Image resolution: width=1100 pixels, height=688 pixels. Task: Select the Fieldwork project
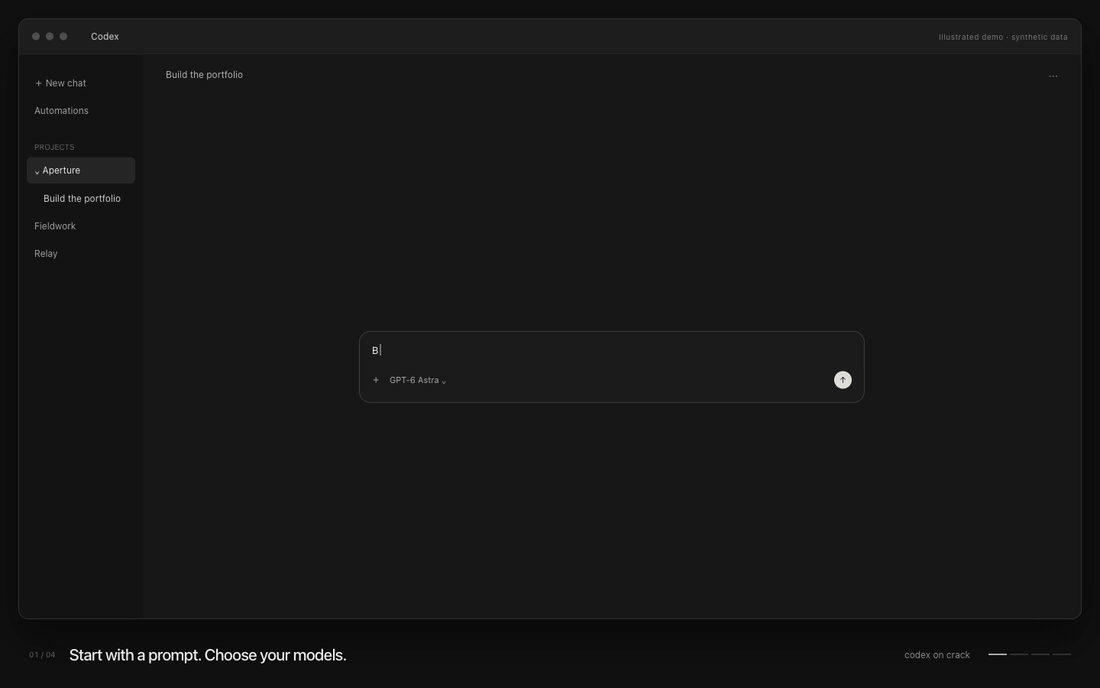55,226
